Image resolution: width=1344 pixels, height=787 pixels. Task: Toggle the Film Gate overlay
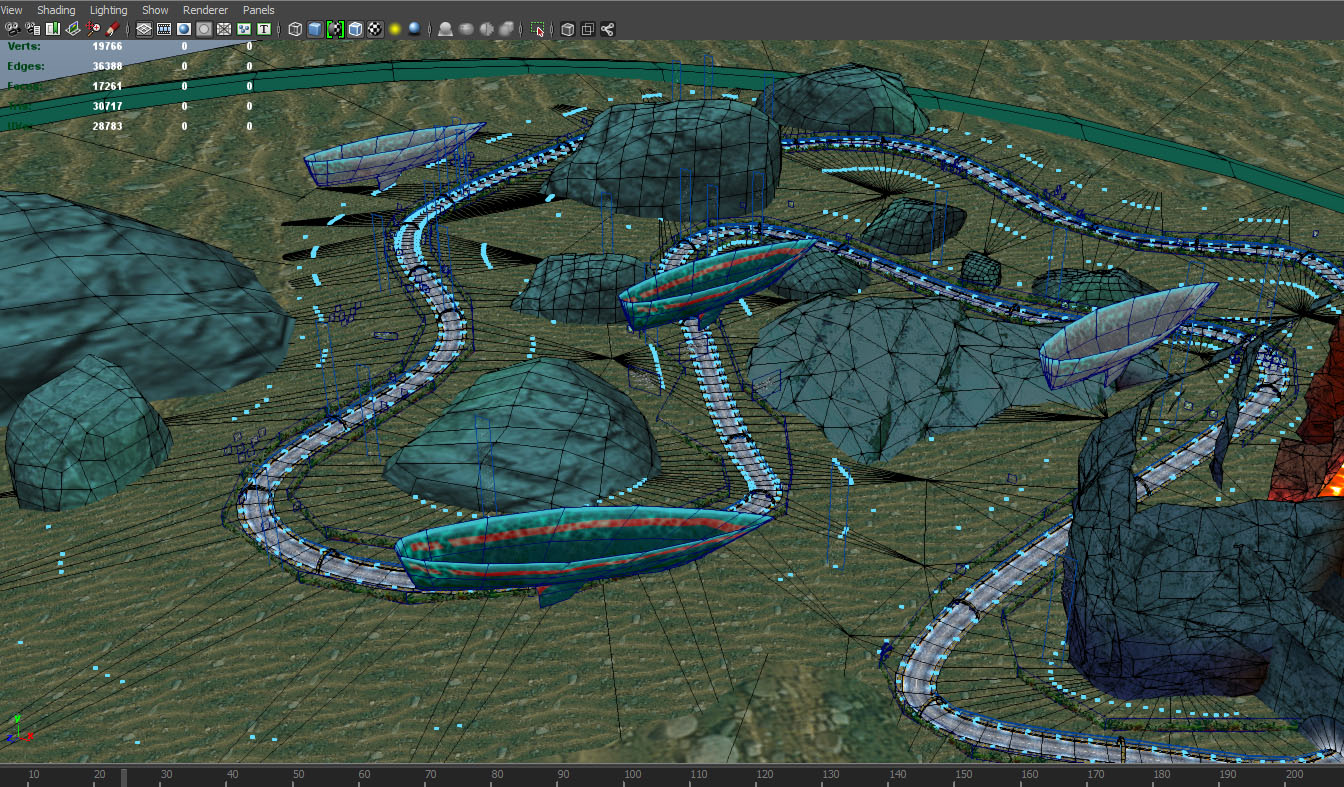[x=164, y=29]
